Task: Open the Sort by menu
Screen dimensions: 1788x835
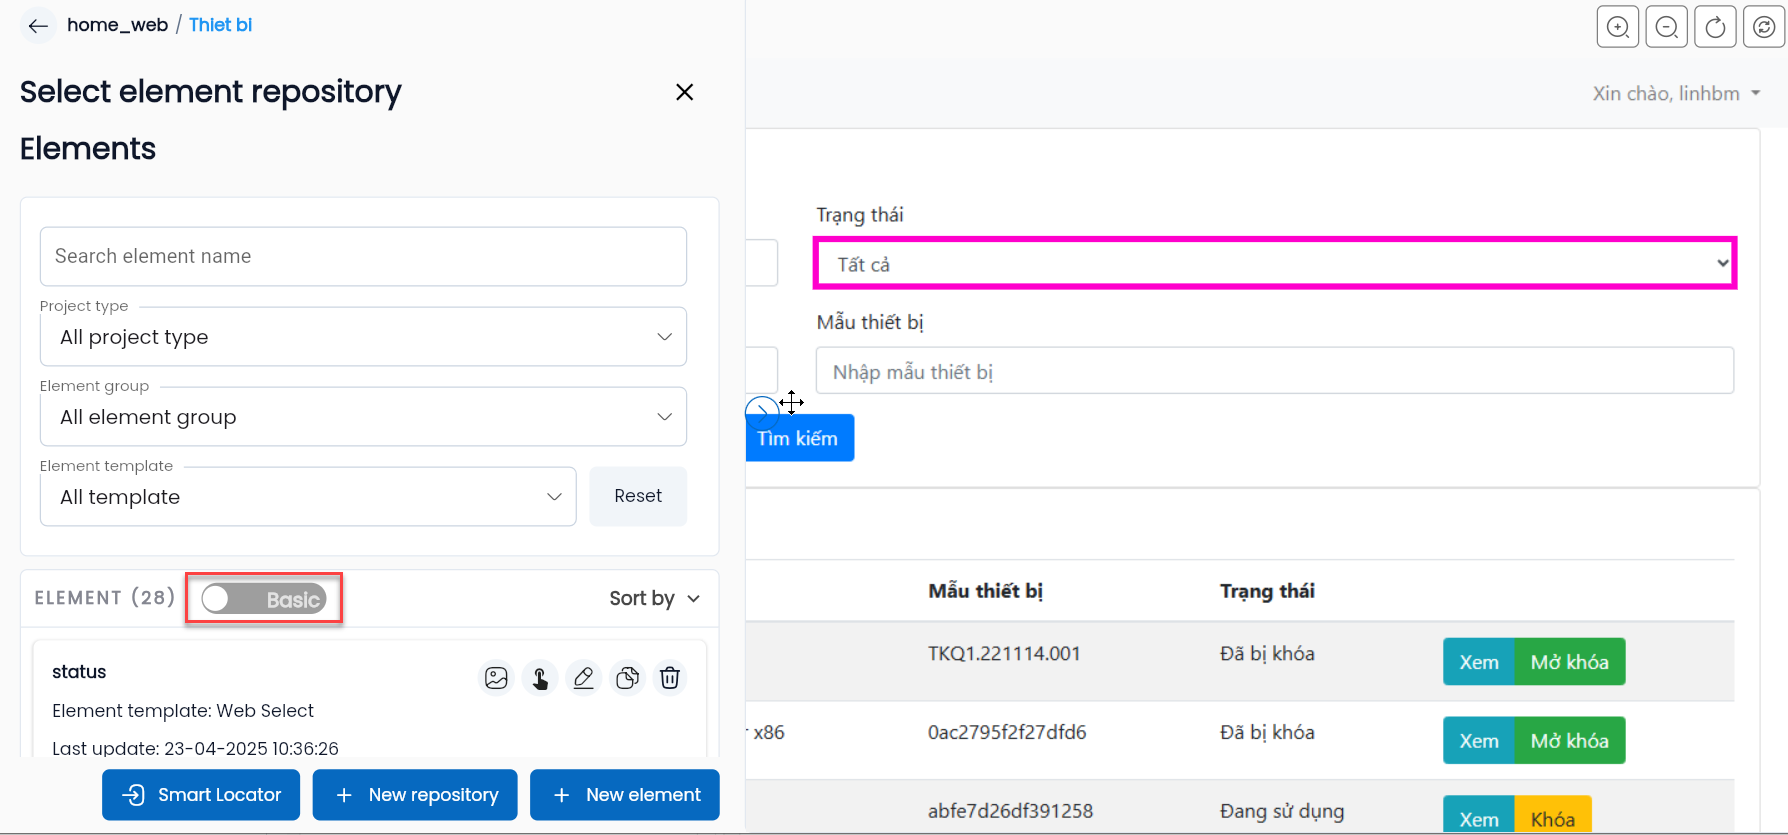Action: click(655, 598)
